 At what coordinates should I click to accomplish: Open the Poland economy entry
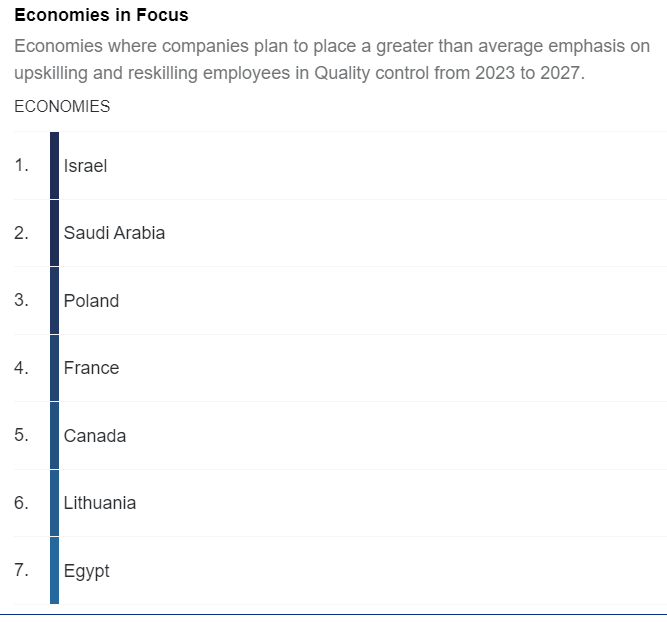(x=91, y=301)
